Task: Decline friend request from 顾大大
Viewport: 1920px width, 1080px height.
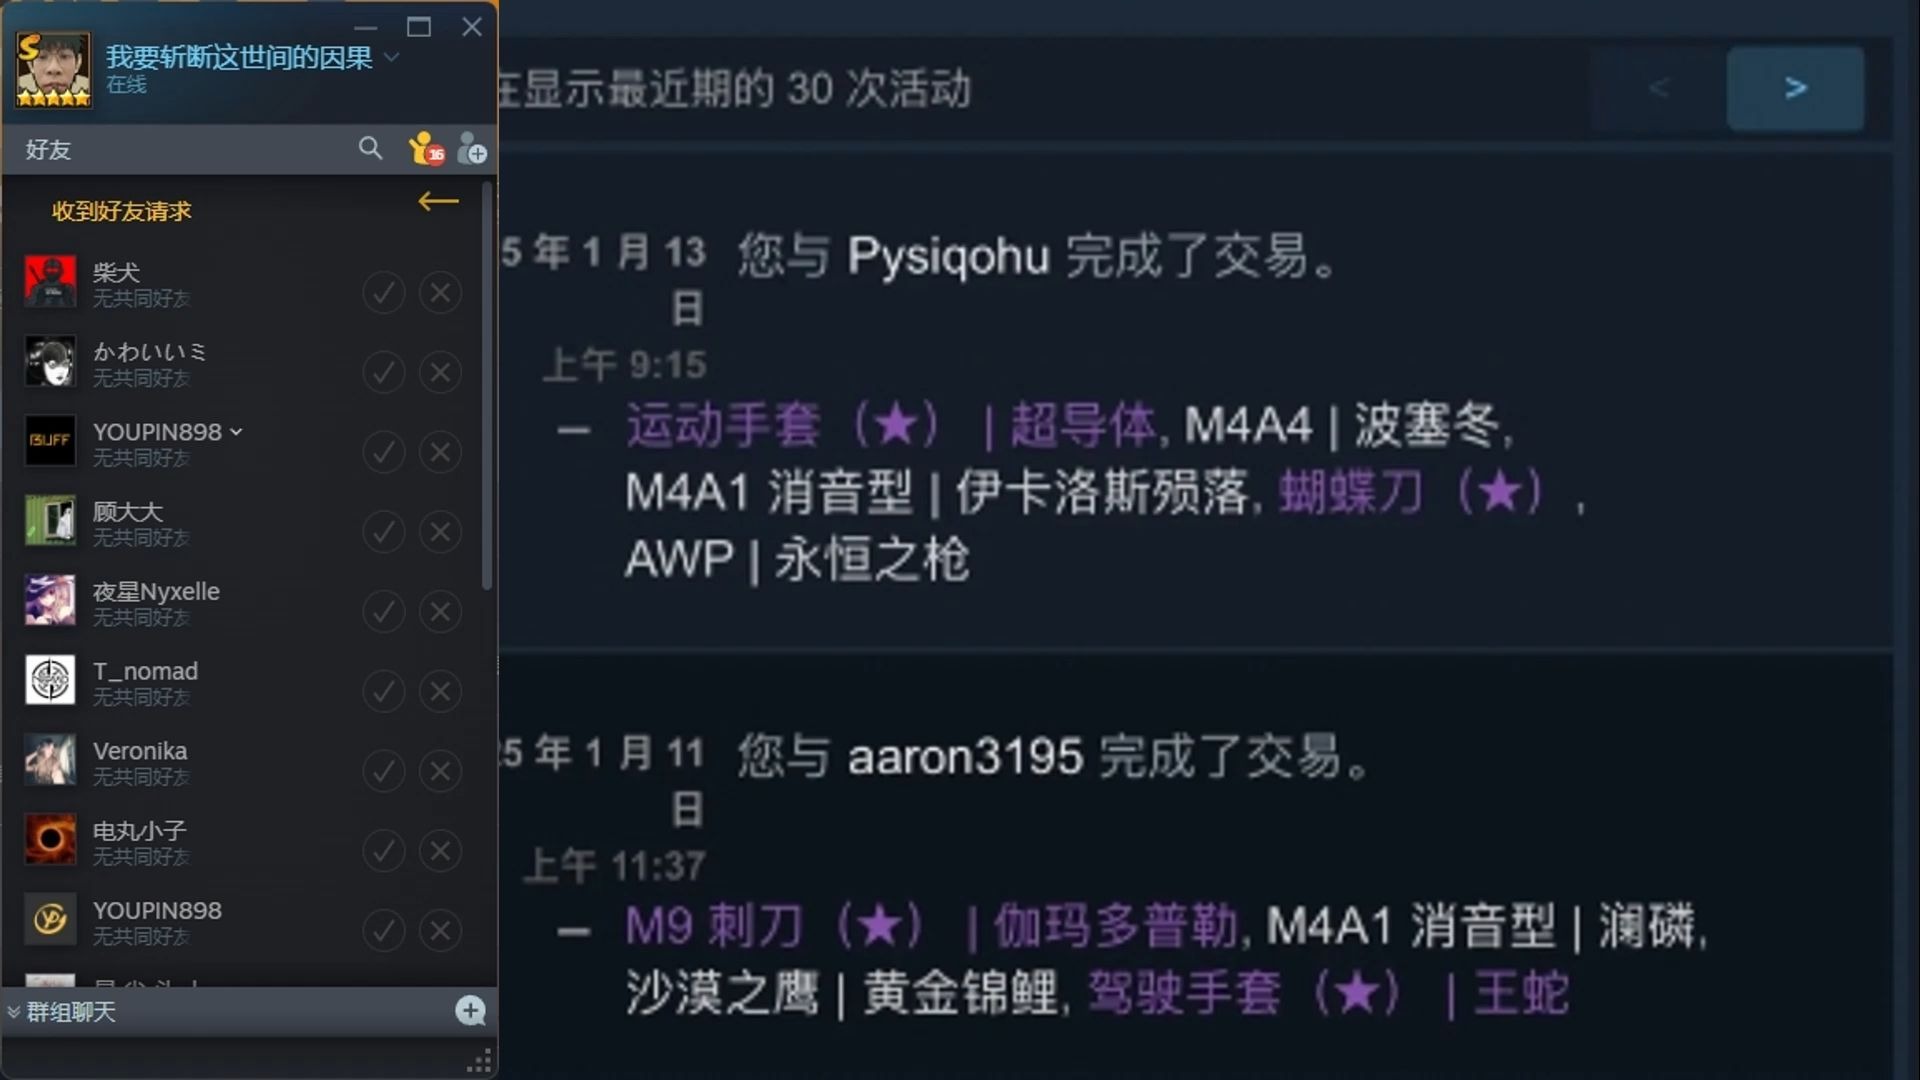Action: [440, 532]
